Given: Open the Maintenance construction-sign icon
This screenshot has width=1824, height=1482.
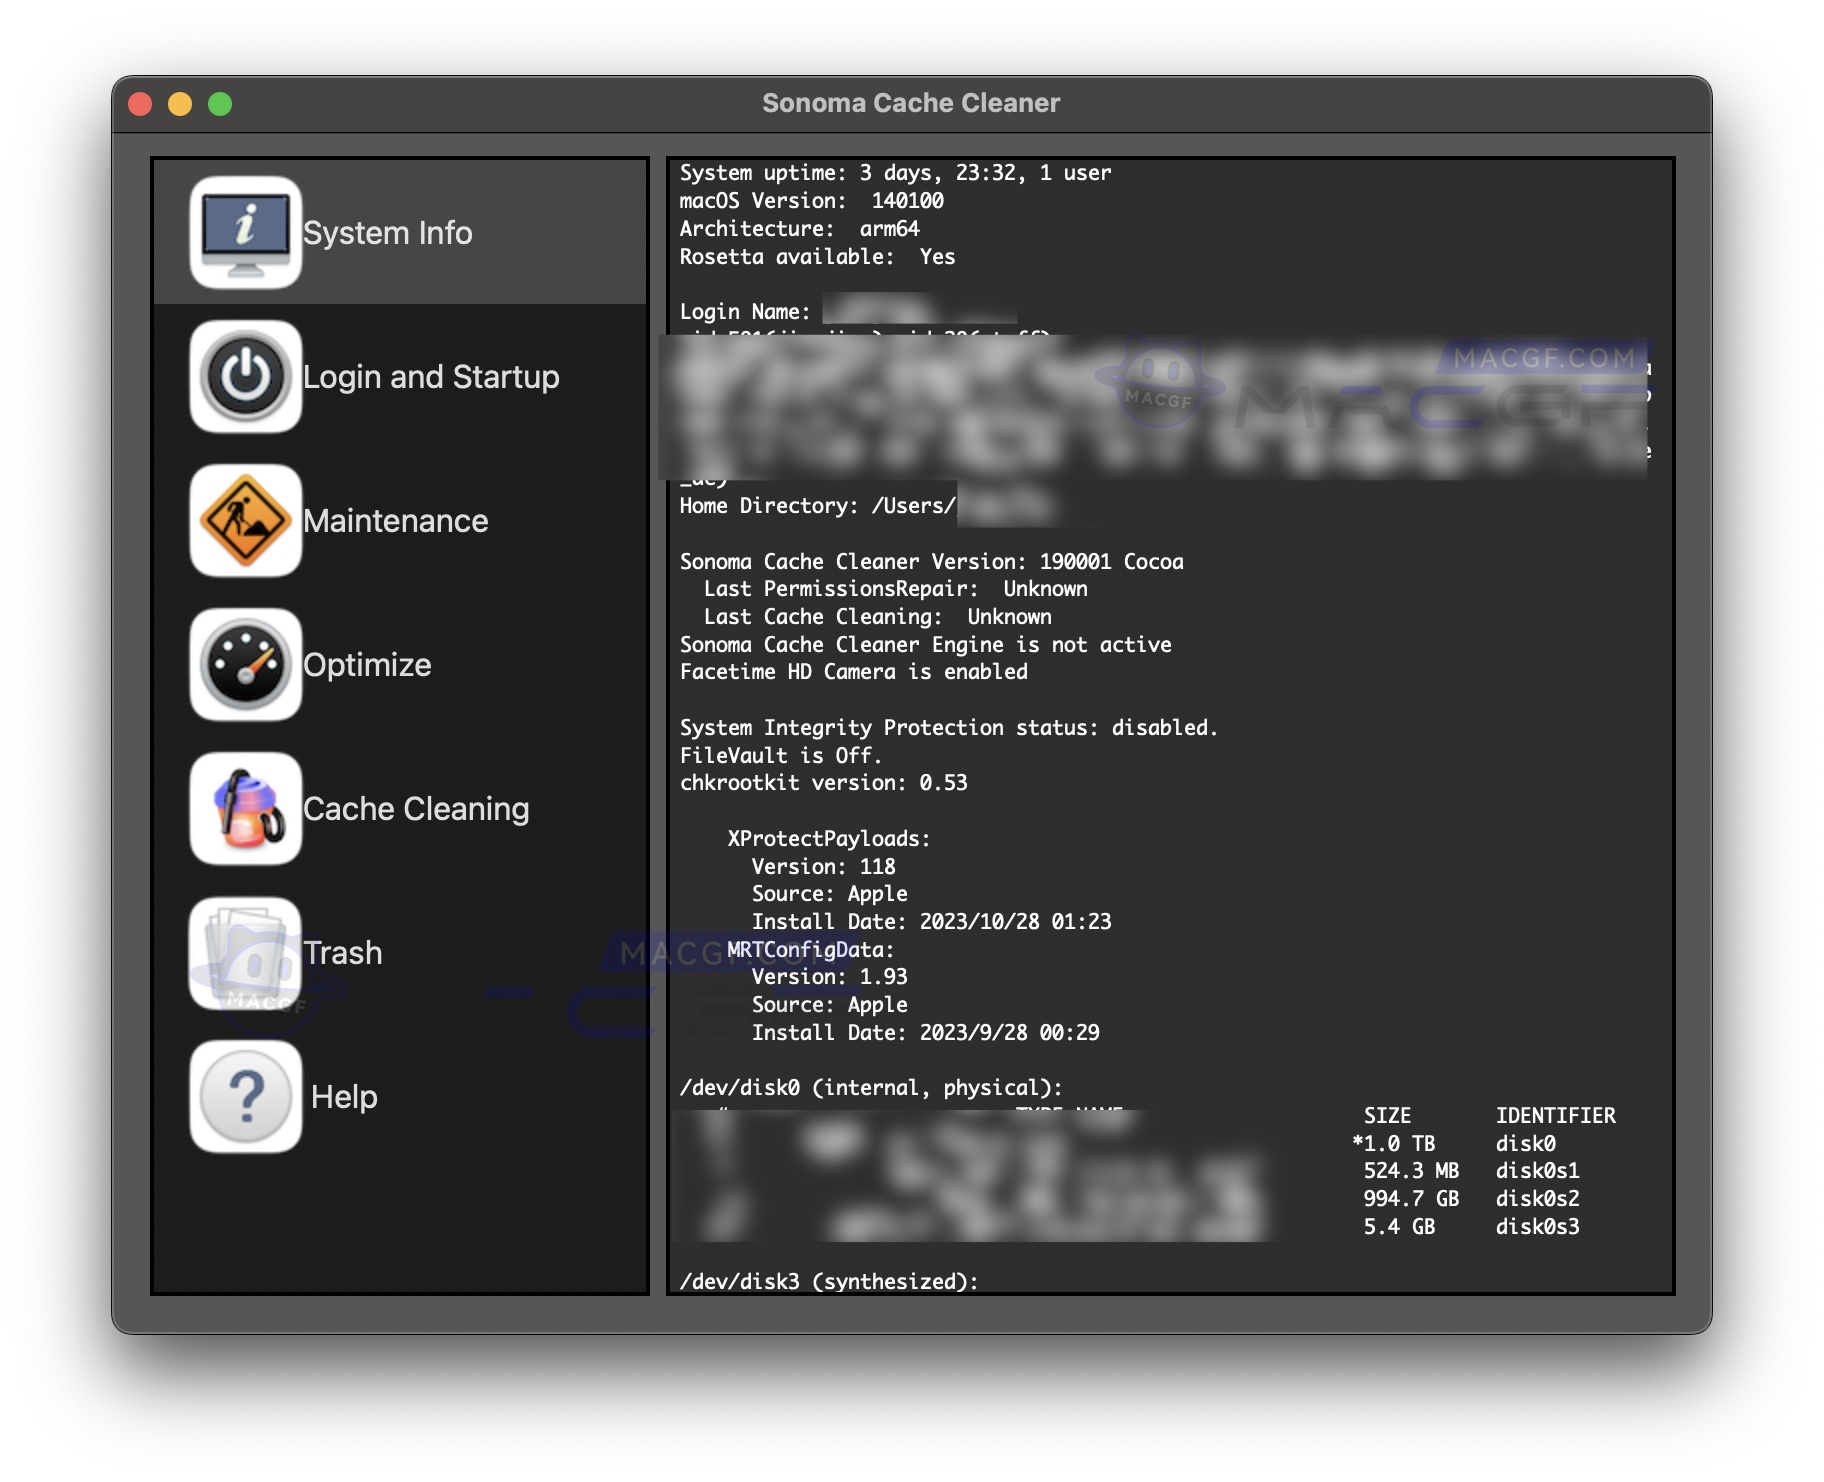Looking at the screenshot, I should coord(245,520).
